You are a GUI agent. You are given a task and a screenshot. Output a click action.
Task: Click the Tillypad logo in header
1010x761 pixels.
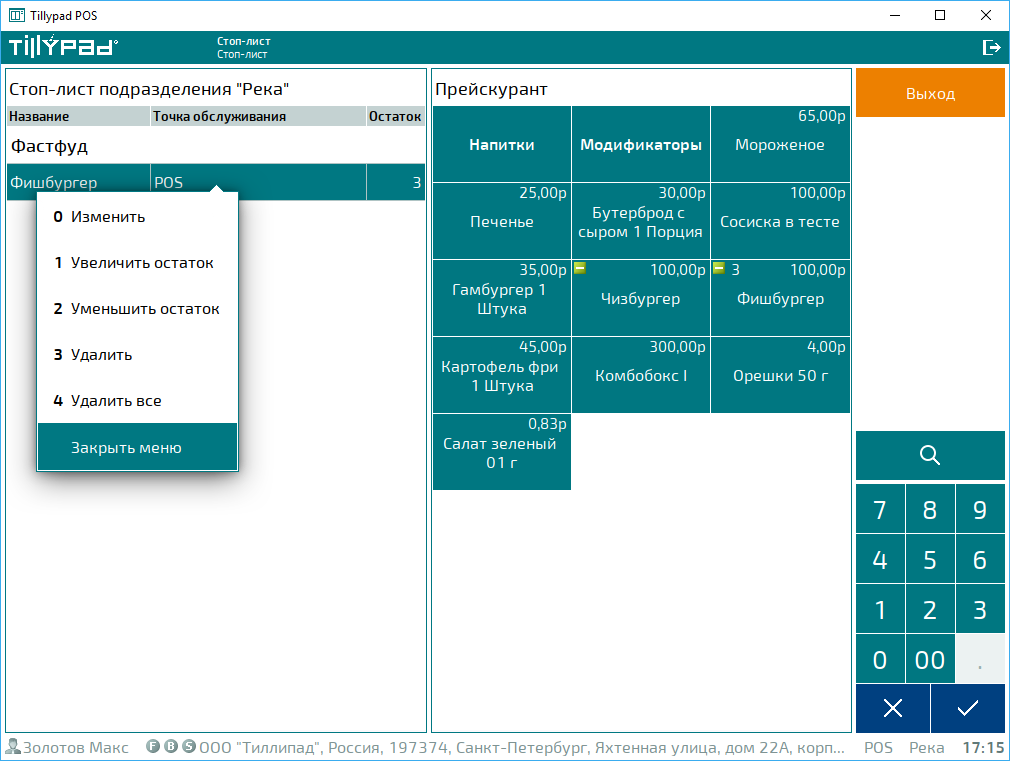coord(63,47)
